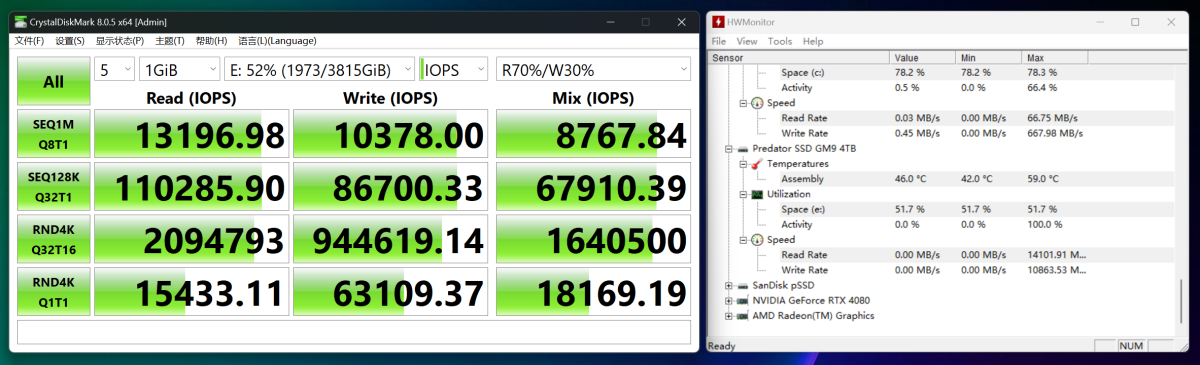Open the R70%/W30% mix ratio dropdown
The width and height of the screenshot is (1200, 365).
(594, 69)
